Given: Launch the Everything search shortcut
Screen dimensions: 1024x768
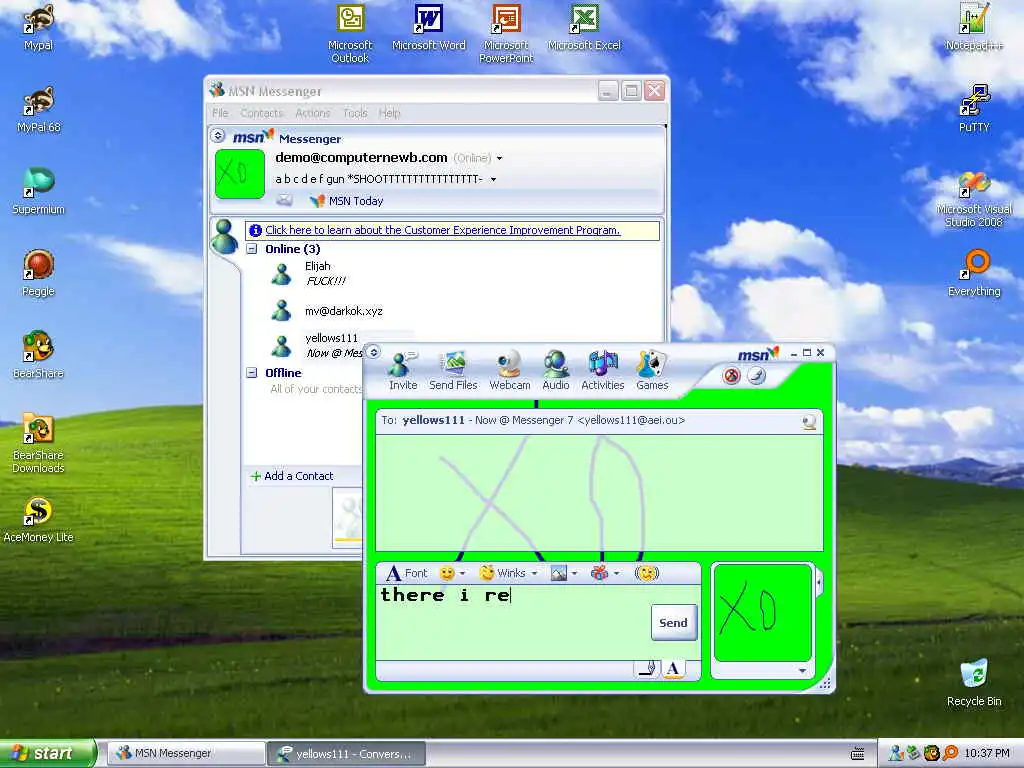Looking at the screenshot, I should [974, 274].
